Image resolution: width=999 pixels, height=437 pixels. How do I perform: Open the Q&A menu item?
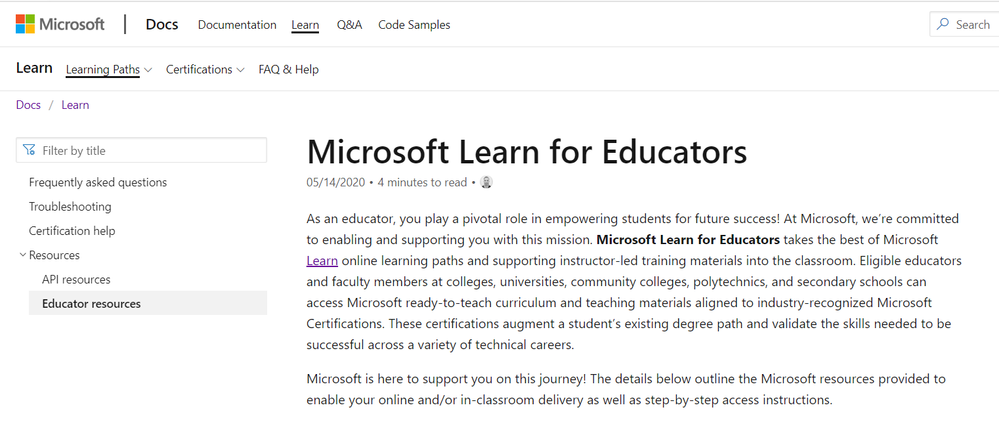coord(350,25)
